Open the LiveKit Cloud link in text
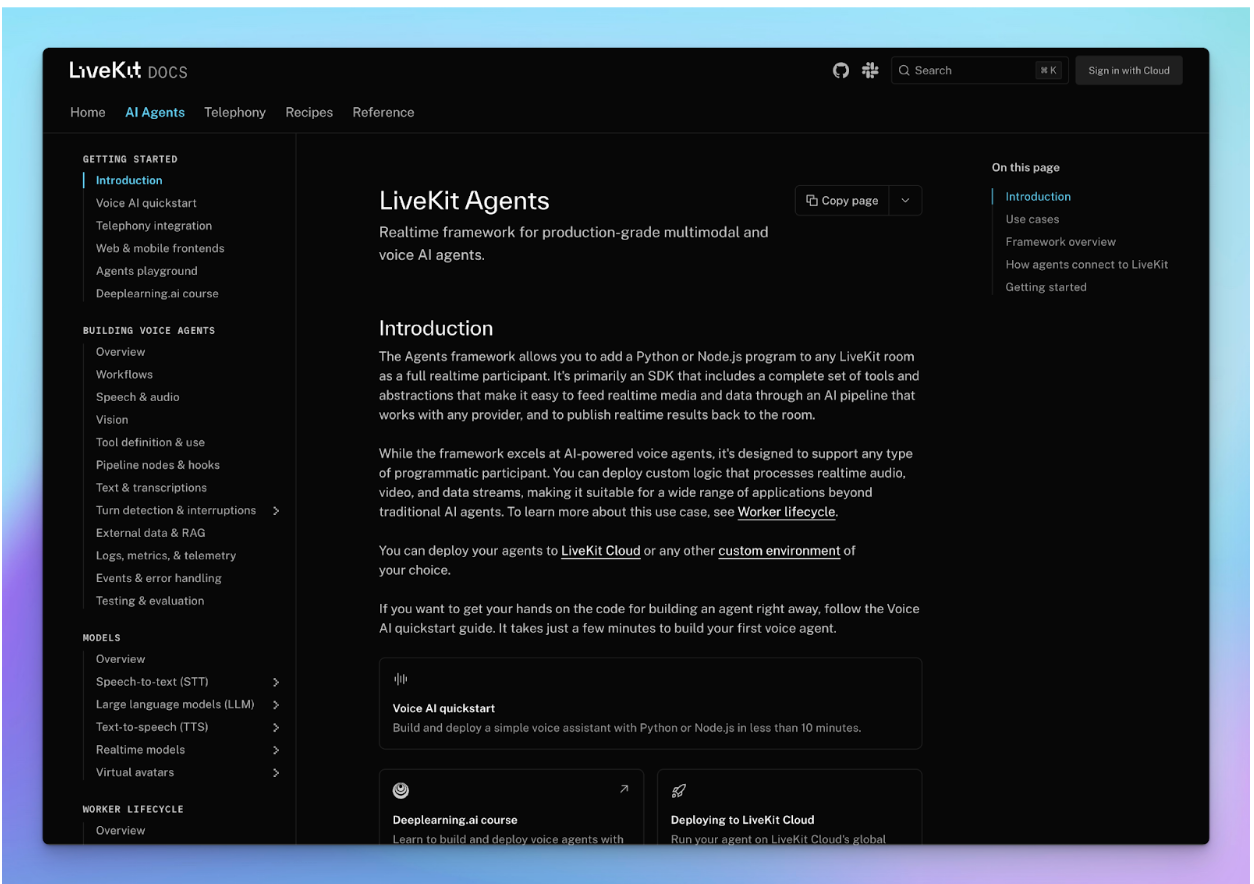Screen dimensions: 1254x884 point(600,550)
